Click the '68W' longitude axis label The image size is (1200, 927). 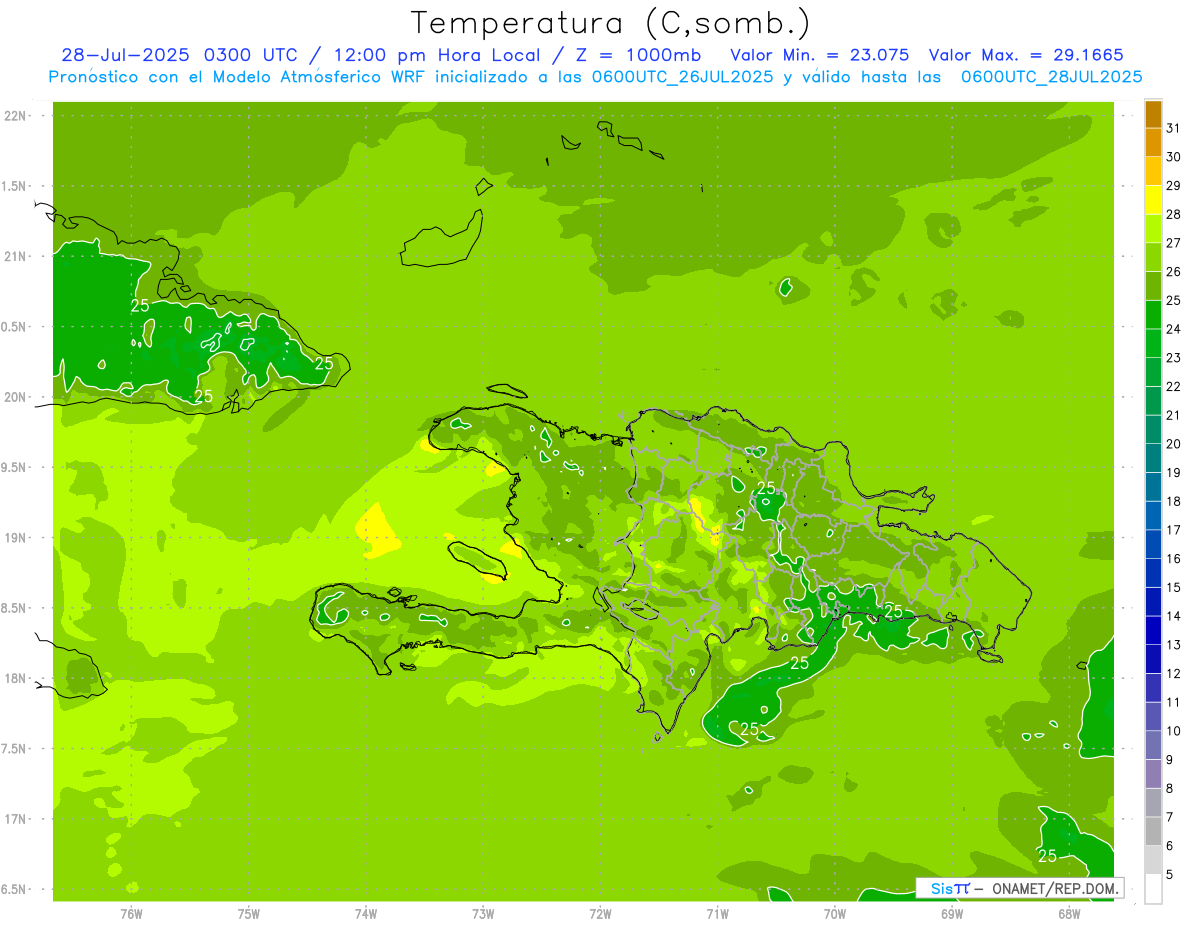1068,914
